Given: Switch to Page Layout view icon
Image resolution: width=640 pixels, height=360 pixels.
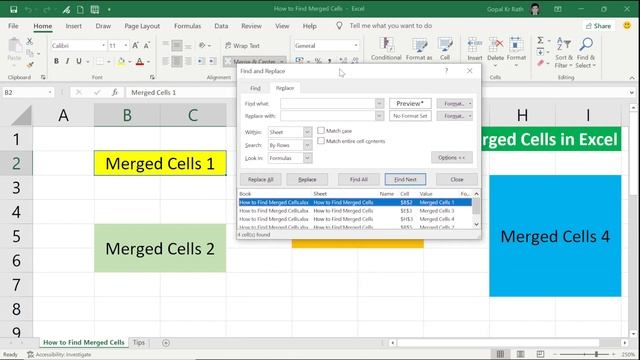Looking at the screenshot, I should click(520, 354).
